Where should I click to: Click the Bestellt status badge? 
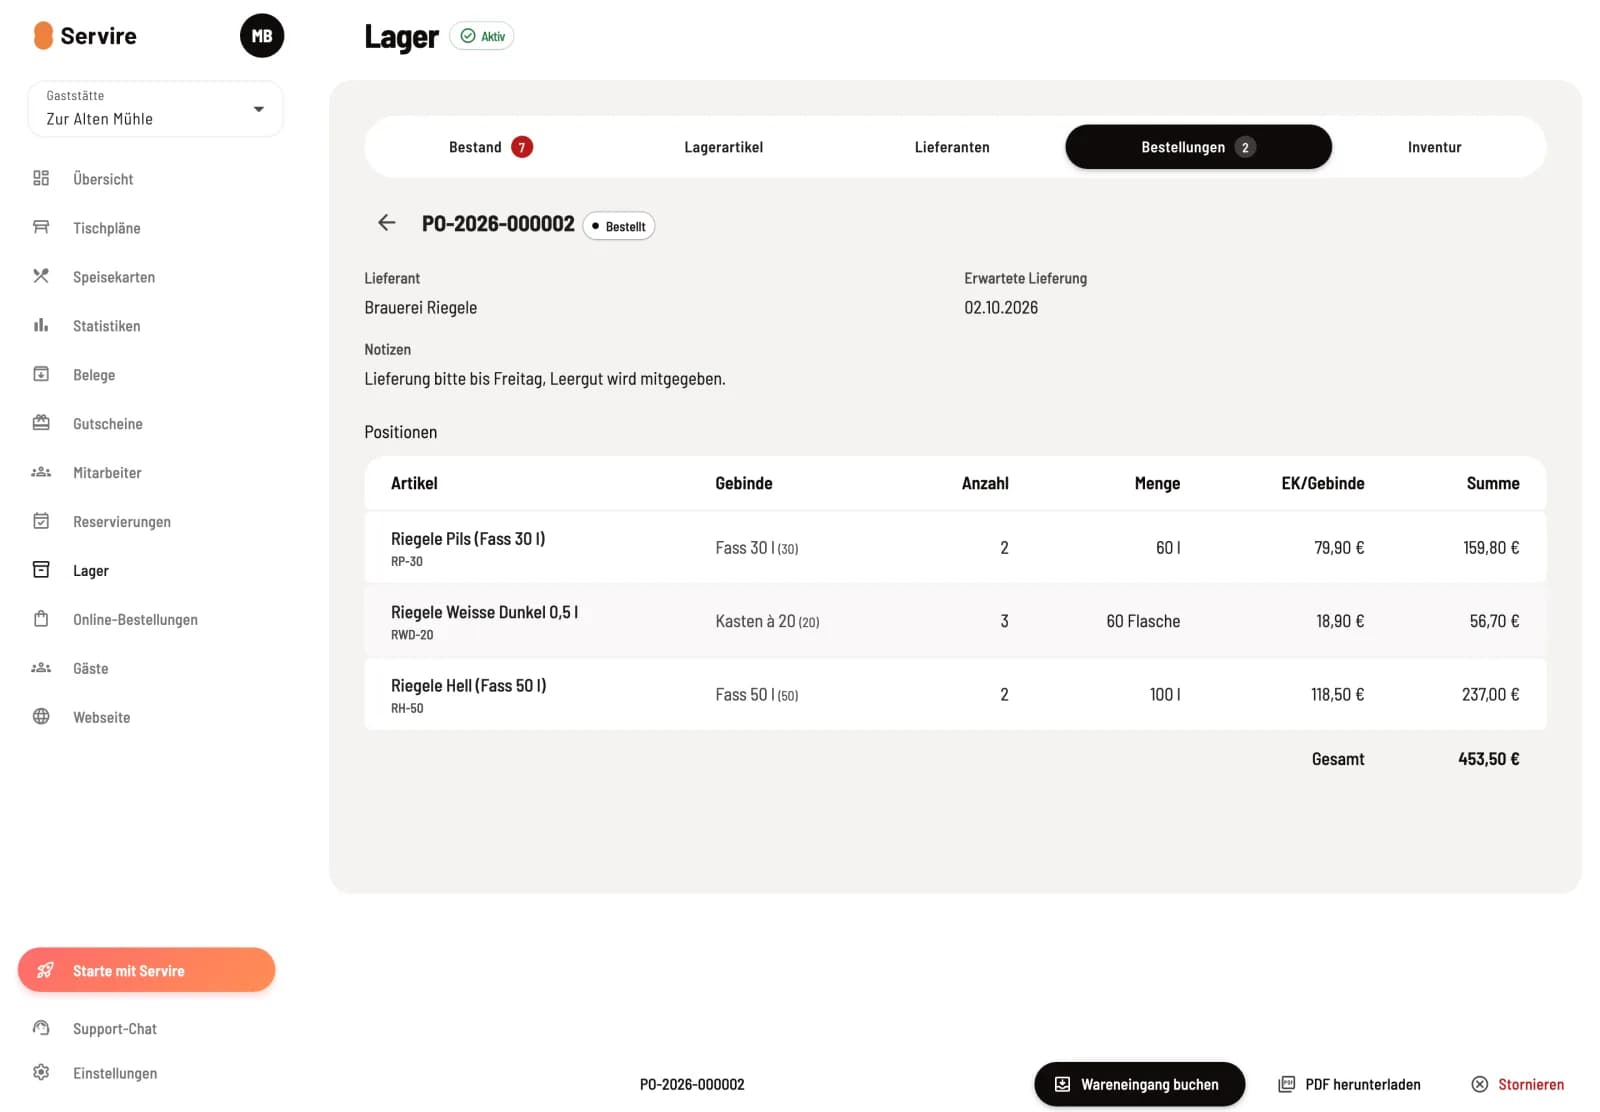pos(618,226)
